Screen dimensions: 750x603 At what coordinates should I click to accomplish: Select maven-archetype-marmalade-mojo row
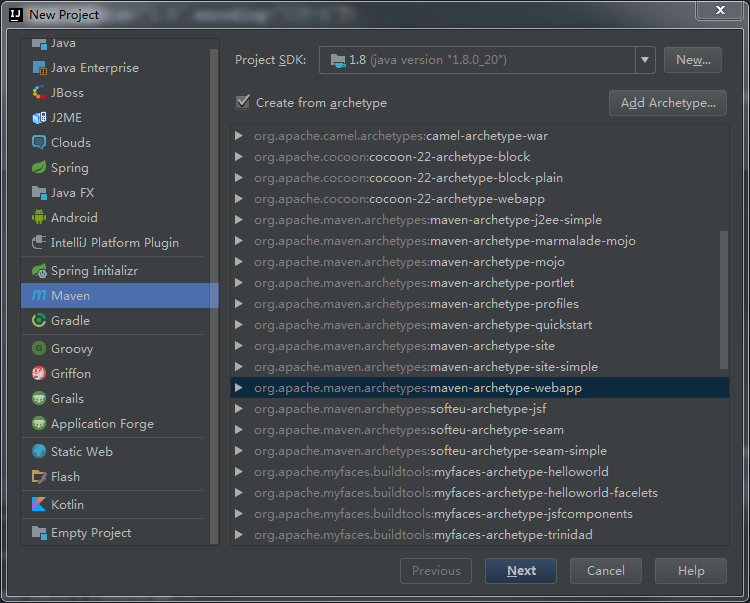point(480,241)
